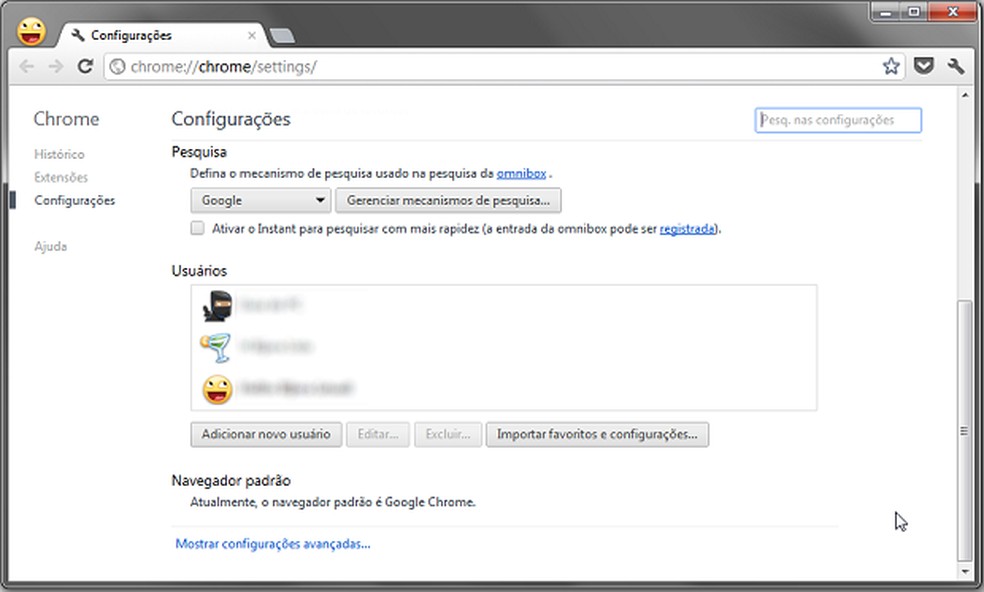The height and width of the screenshot is (592, 984).
Task: Go to Extensões in the sidebar
Action: click(x=61, y=177)
